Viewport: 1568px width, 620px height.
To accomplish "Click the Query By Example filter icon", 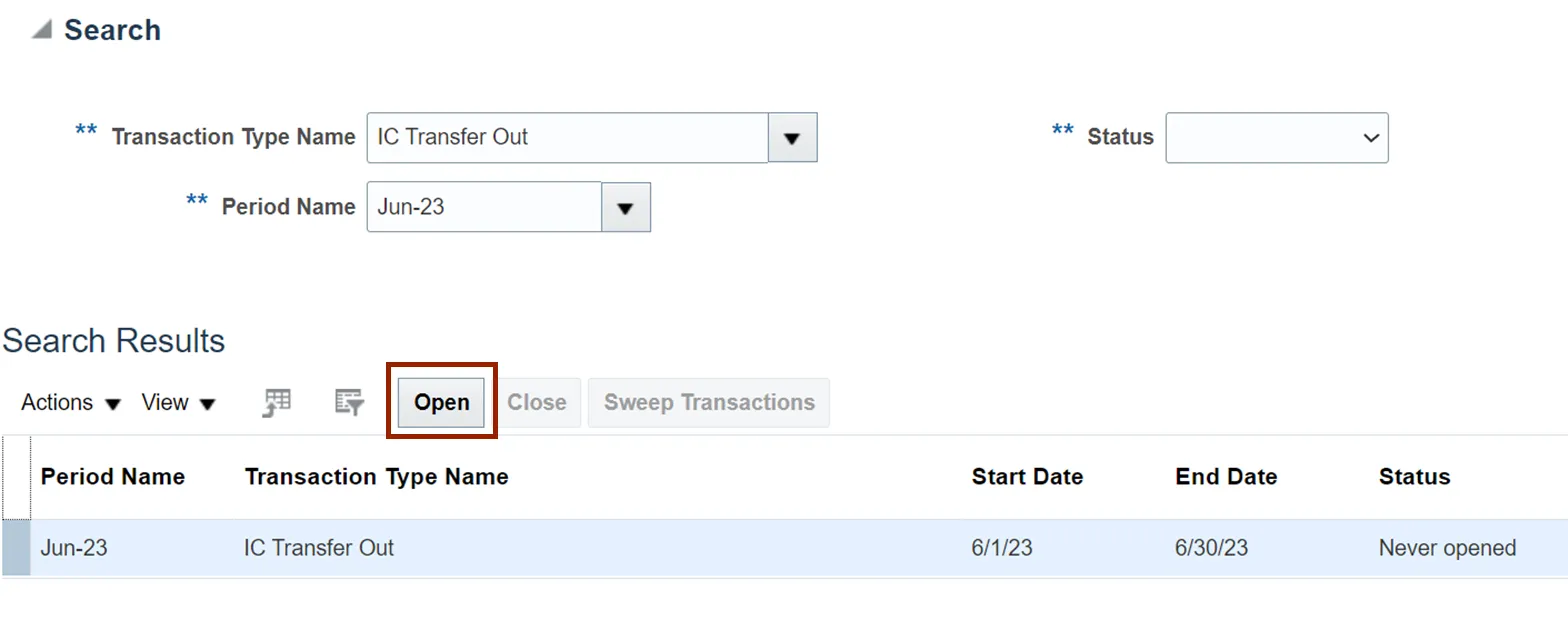I will click(x=349, y=402).
